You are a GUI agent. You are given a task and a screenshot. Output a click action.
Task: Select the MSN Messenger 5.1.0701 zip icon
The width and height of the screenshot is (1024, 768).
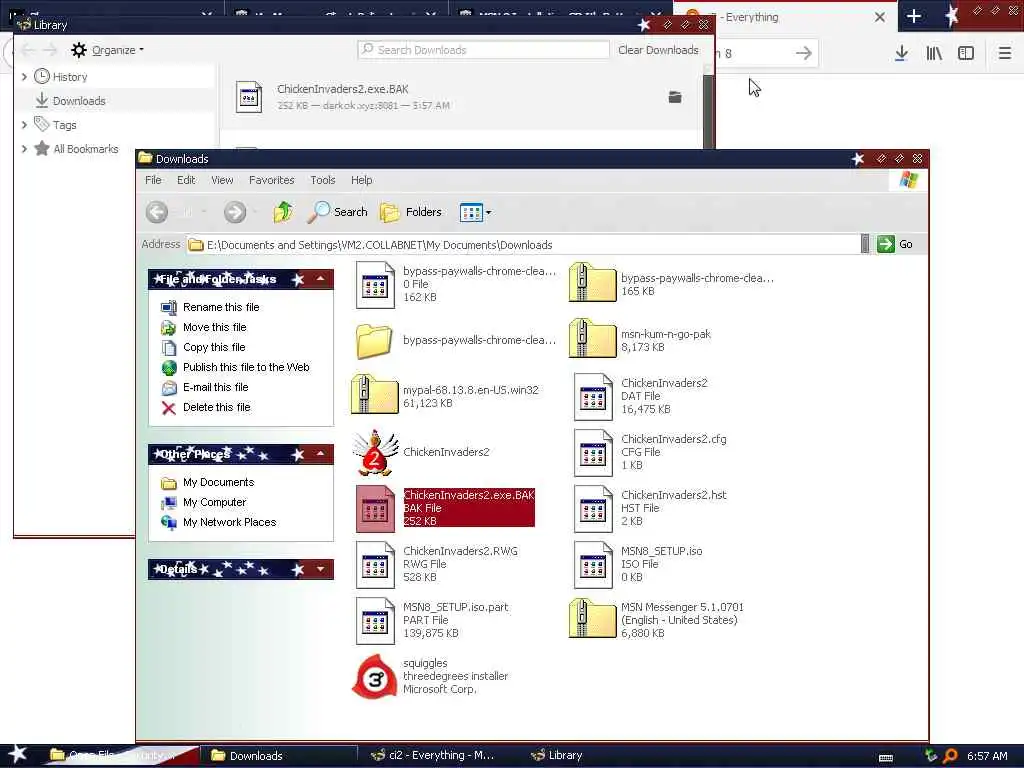coord(592,618)
